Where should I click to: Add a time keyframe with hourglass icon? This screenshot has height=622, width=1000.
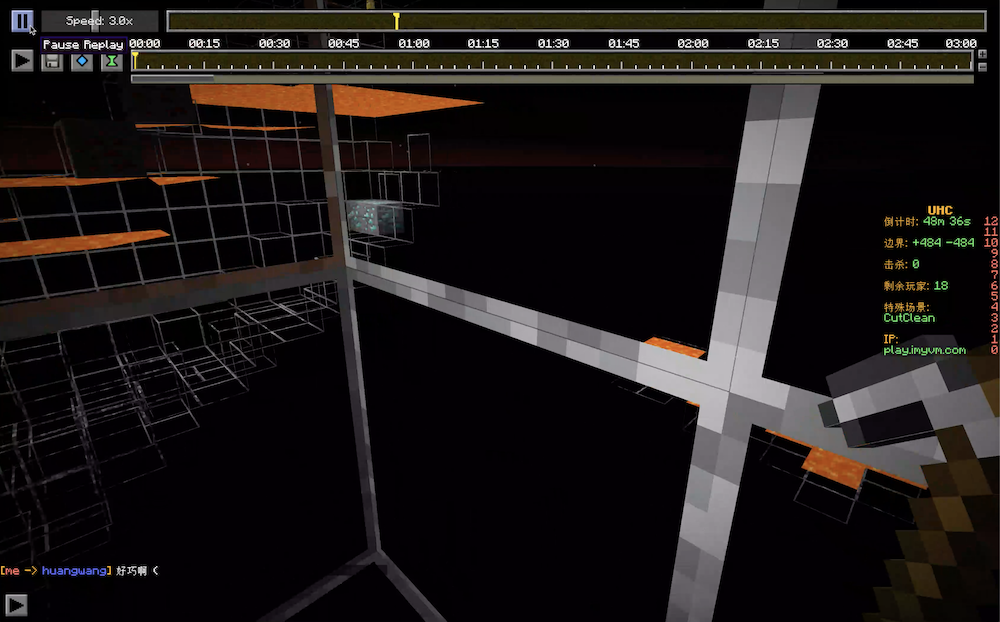click(112, 61)
